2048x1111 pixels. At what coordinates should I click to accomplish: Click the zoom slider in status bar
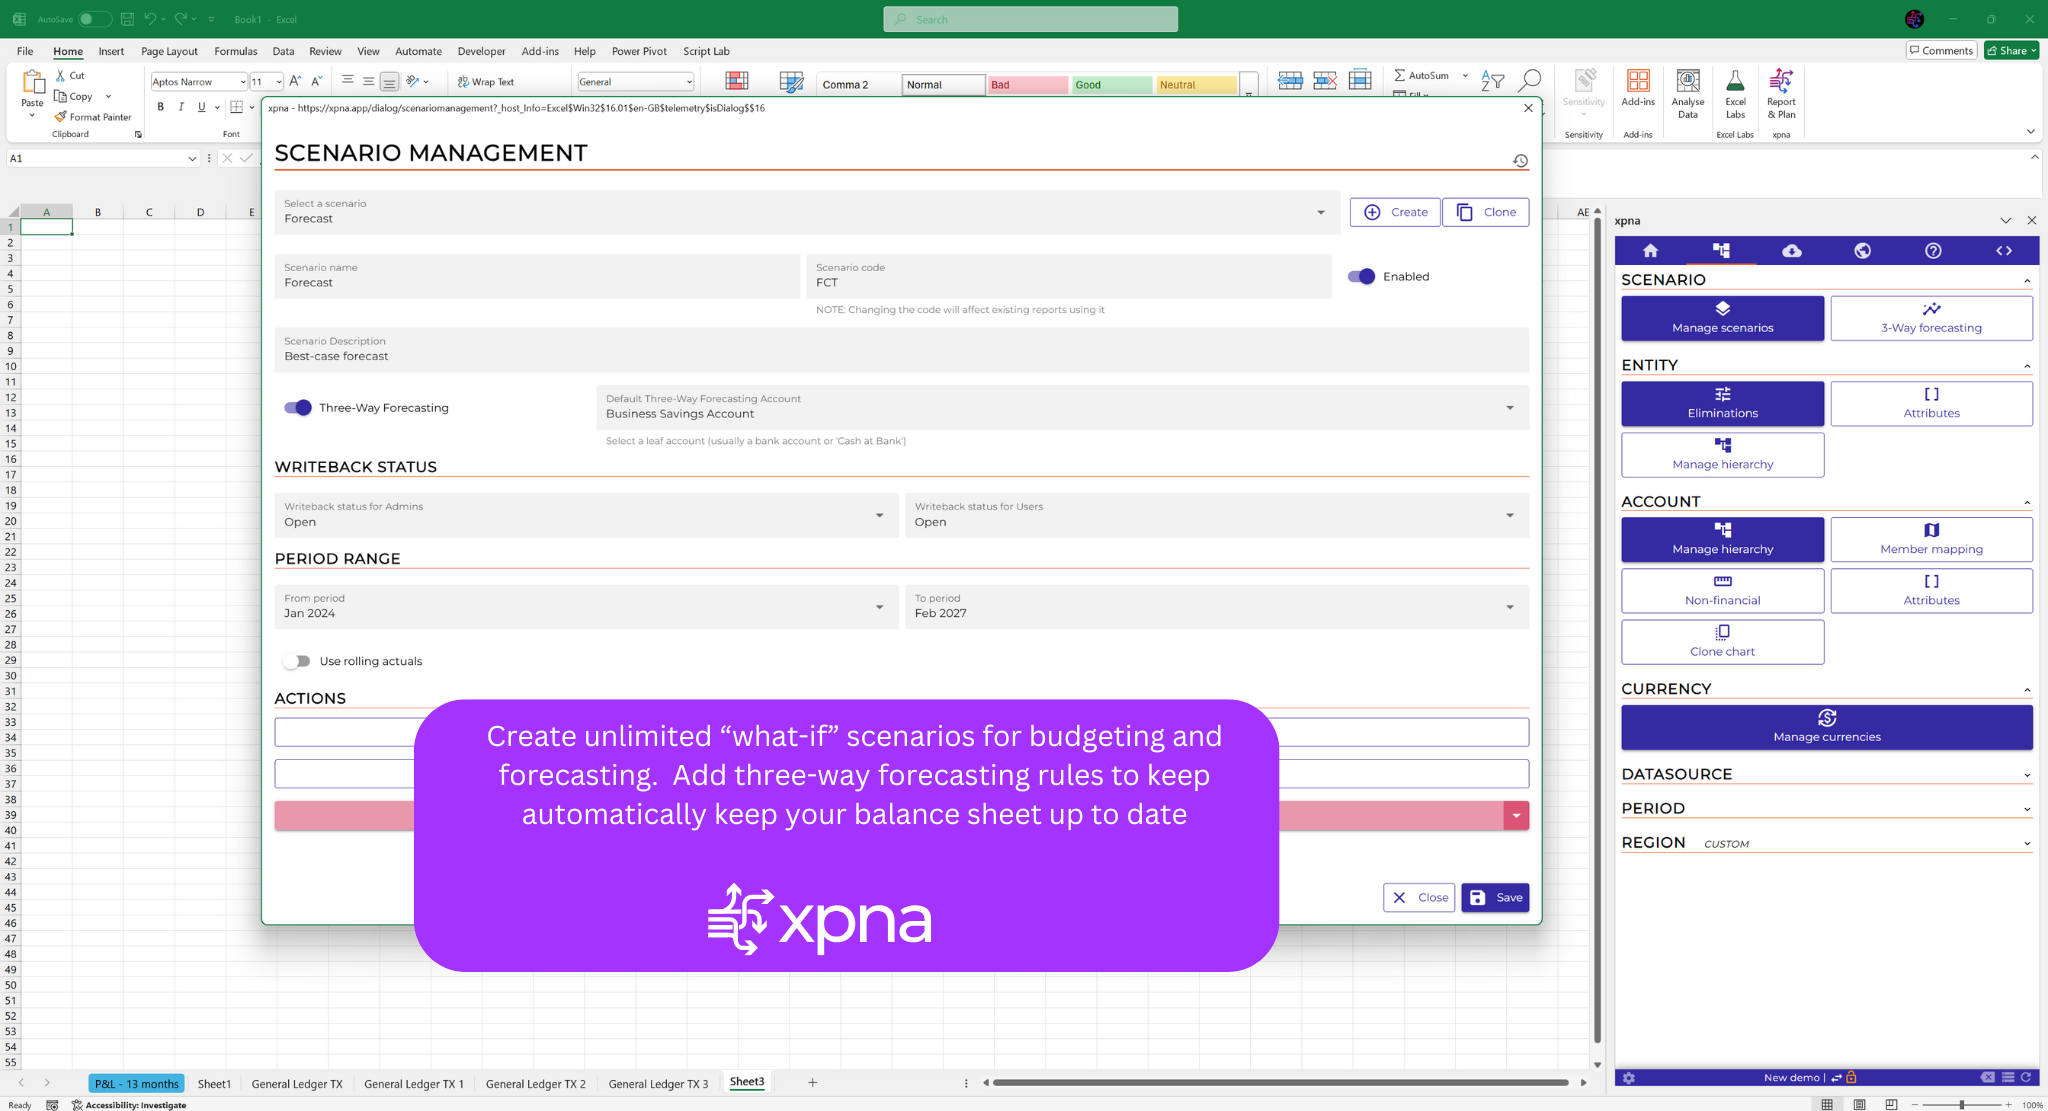[1962, 1105]
